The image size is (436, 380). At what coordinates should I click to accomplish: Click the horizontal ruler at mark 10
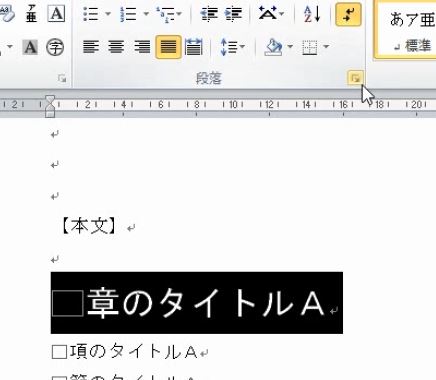tap(233, 105)
